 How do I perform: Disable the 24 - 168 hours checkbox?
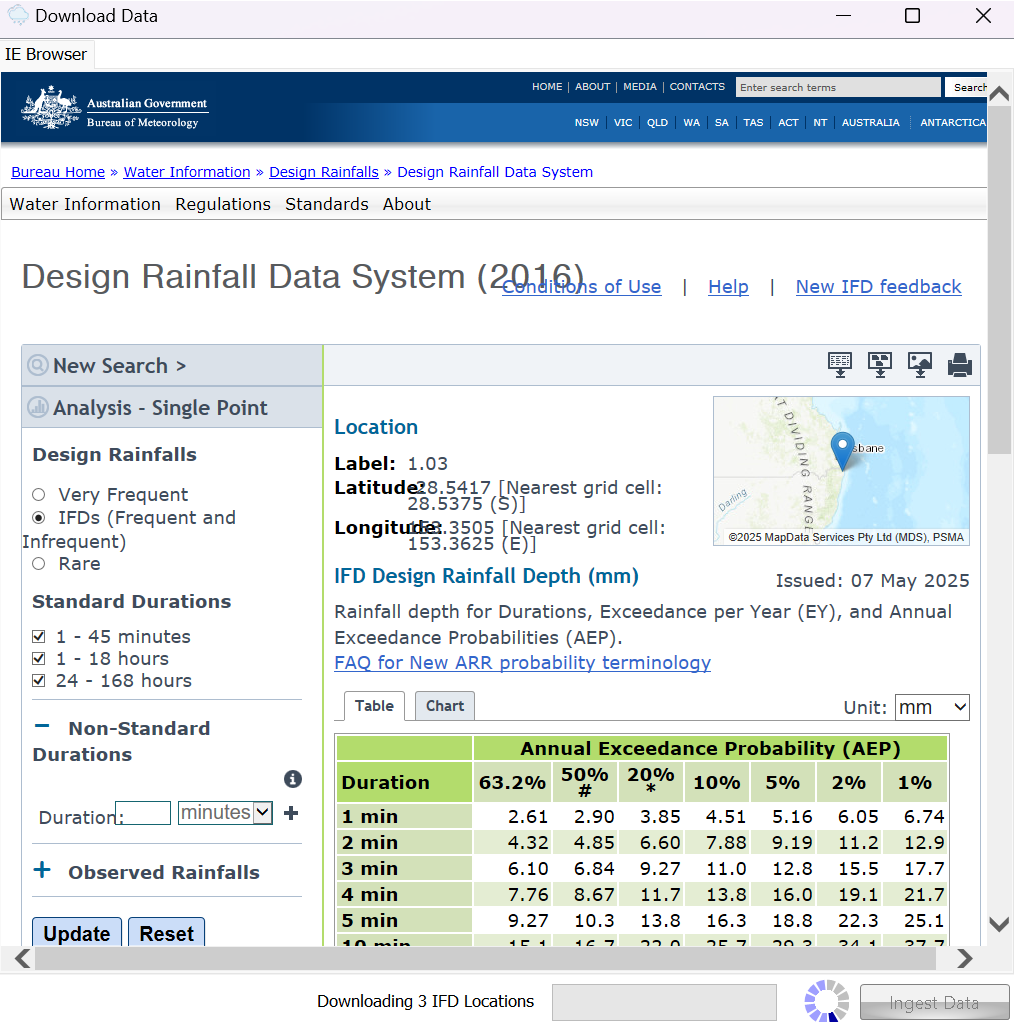38,680
